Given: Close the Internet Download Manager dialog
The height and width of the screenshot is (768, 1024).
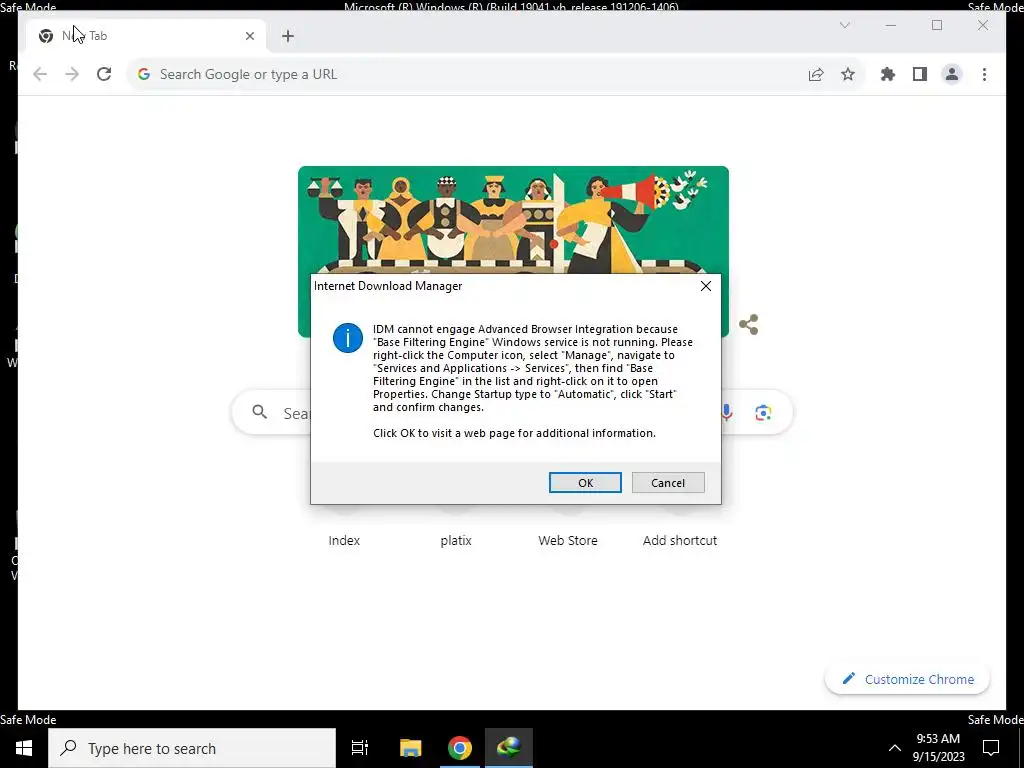Looking at the screenshot, I should click(705, 286).
